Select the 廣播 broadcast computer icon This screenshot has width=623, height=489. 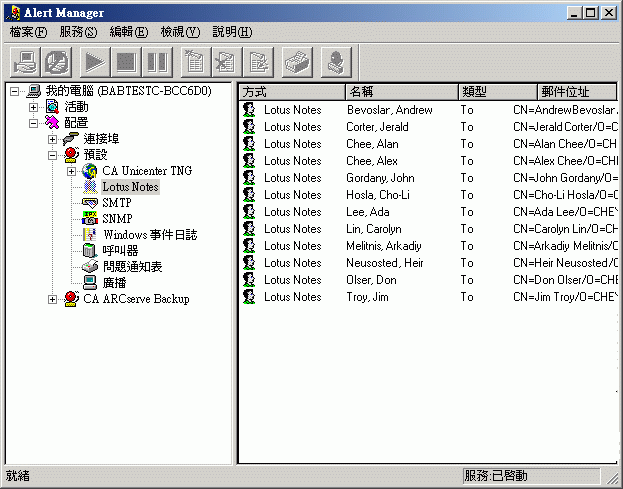(90, 282)
